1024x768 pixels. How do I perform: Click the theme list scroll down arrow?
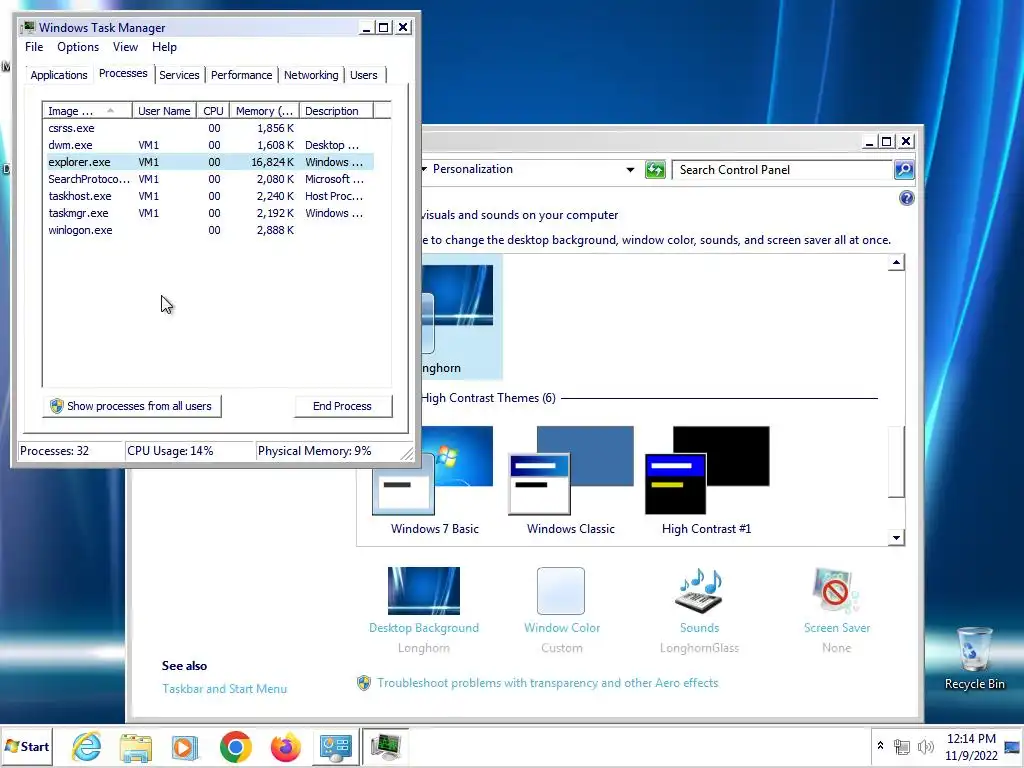896,538
